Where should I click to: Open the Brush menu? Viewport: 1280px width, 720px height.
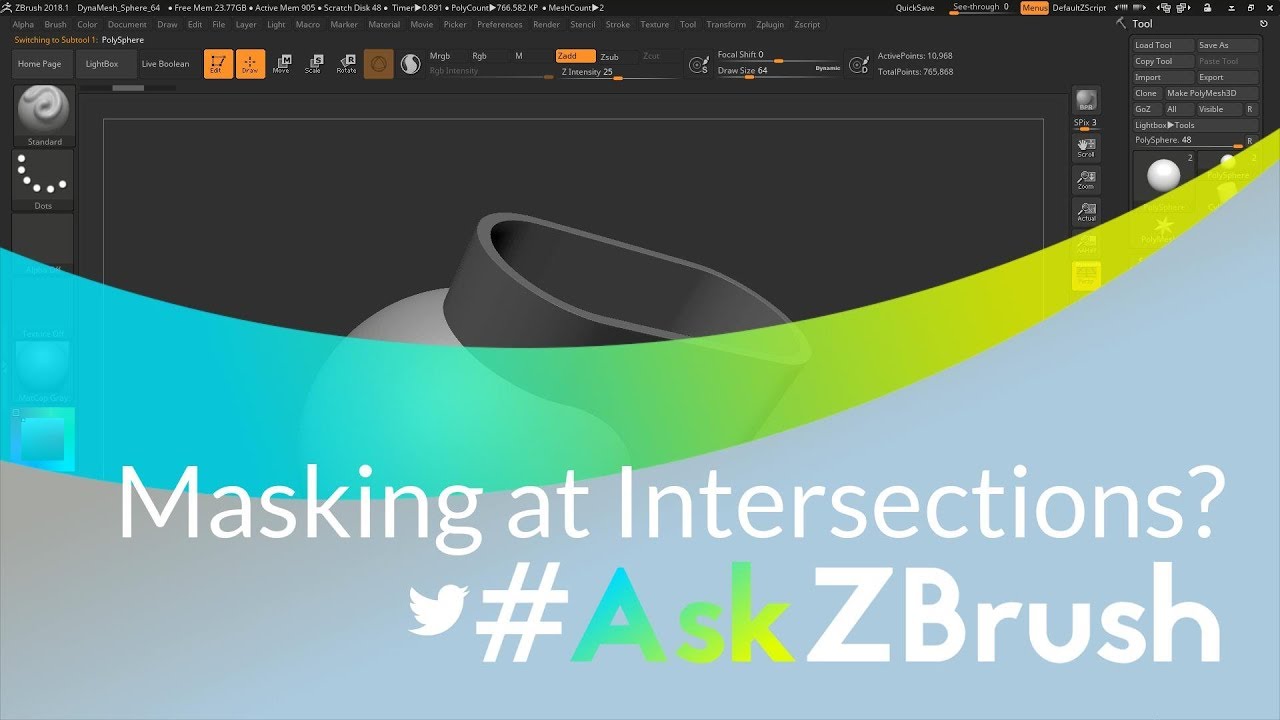click(55, 24)
